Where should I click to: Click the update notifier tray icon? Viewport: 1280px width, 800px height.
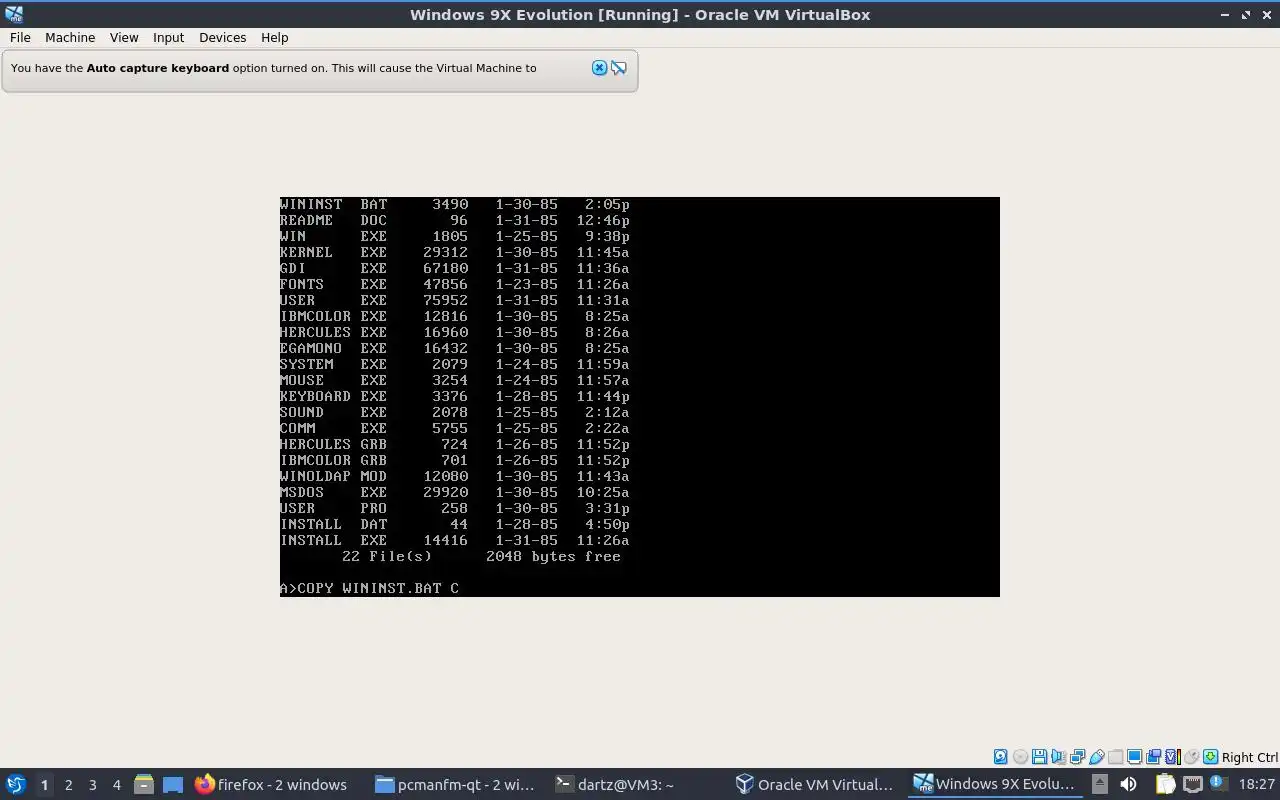pos(1219,783)
